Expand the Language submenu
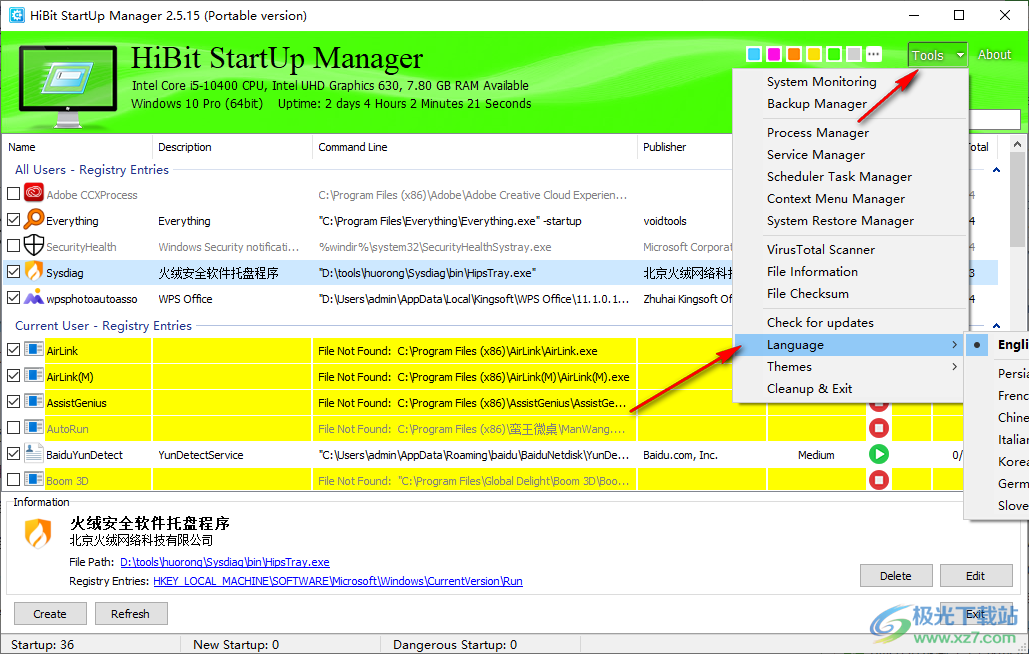Image resolution: width=1029 pixels, height=654 pixels. (849, 344)
